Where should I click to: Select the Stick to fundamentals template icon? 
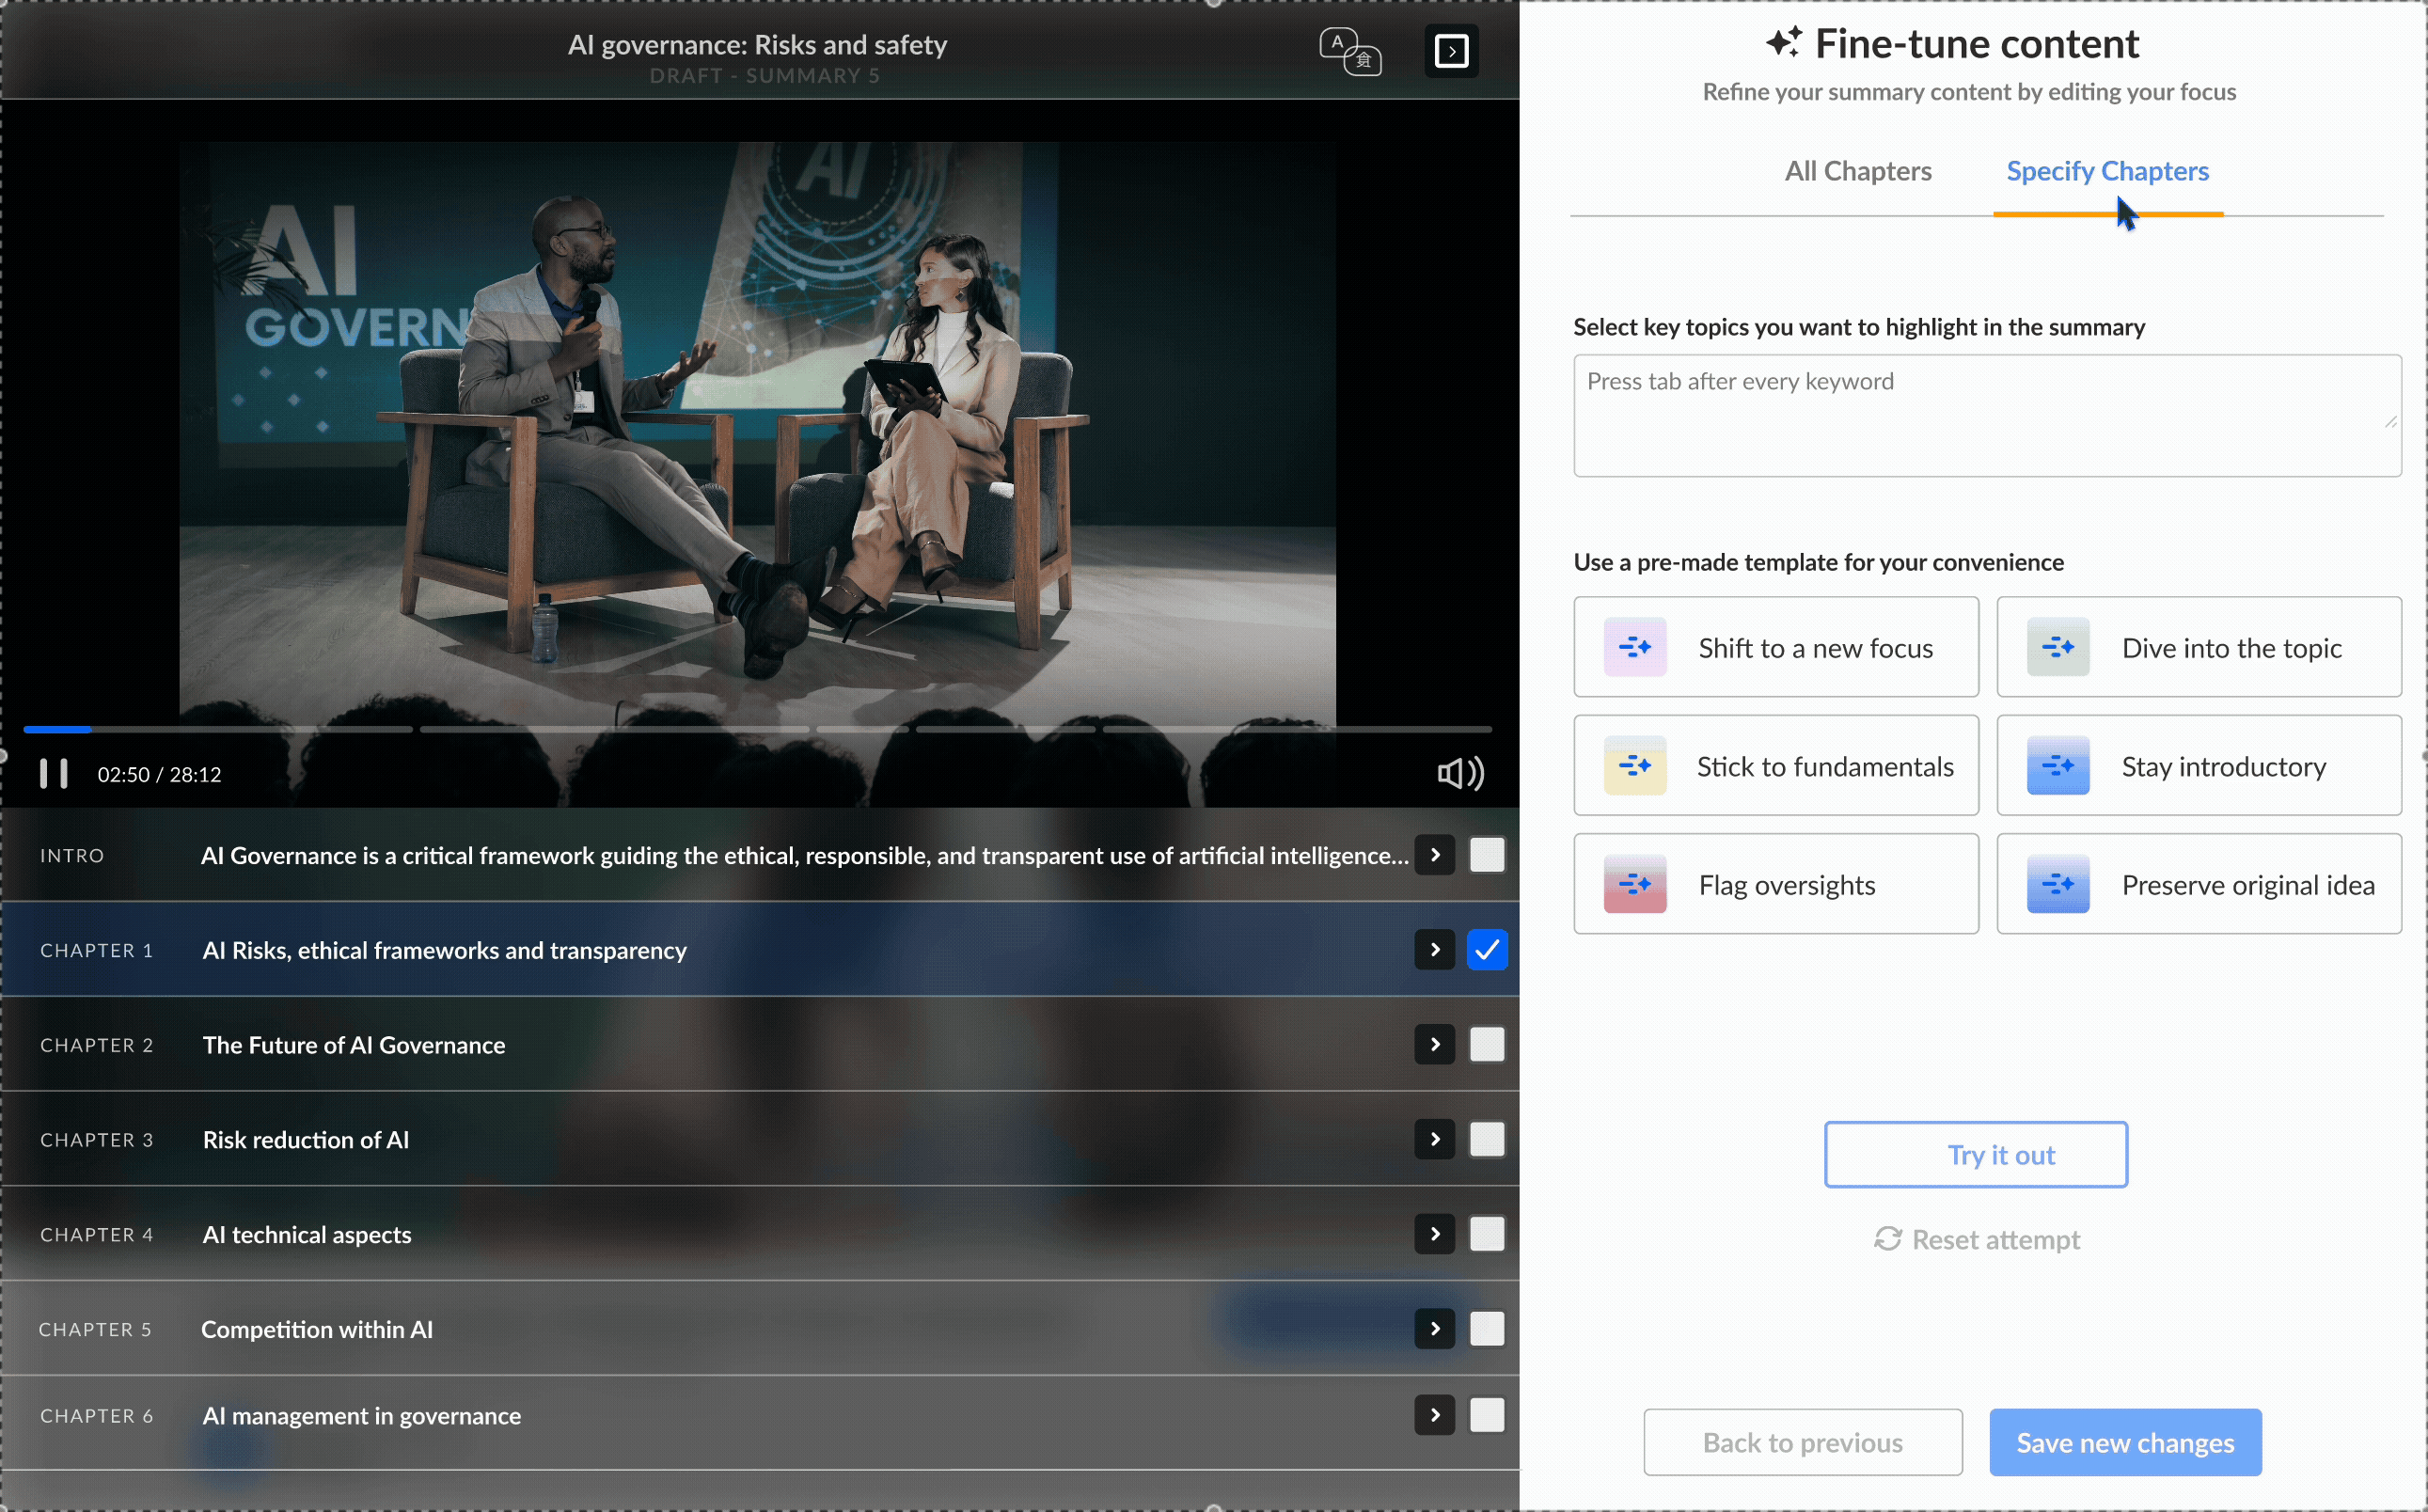click(1634, 766)
